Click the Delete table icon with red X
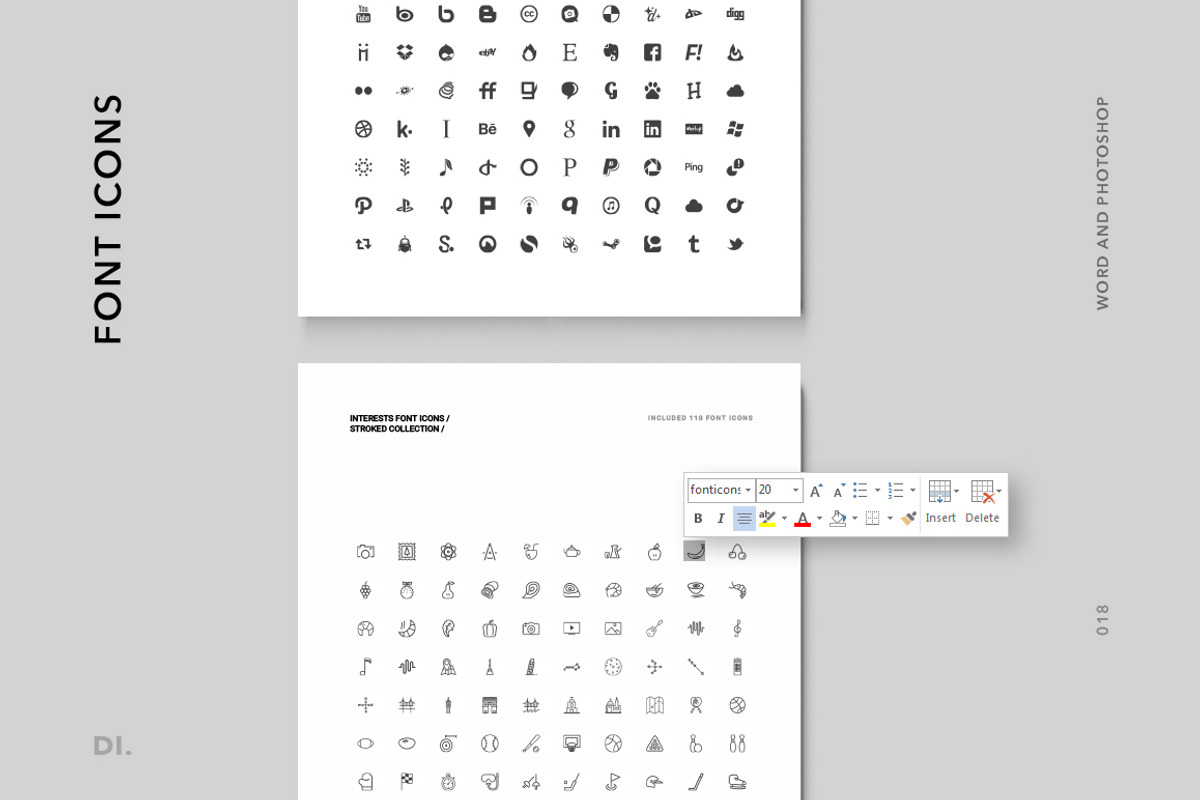 click(983, 491)
